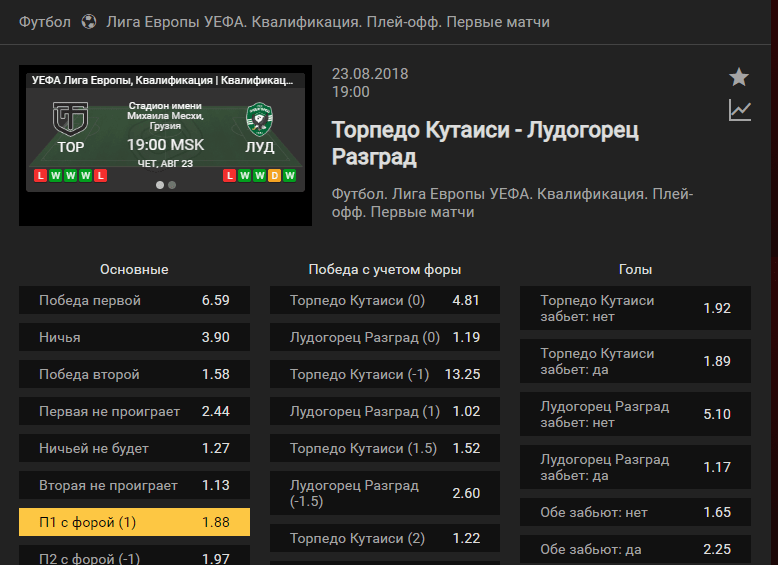Image resolution: width=778 pixels, height=565 pixels.
Task: Switch to second slide dot in match widget
Action: (x=172, y=185)
